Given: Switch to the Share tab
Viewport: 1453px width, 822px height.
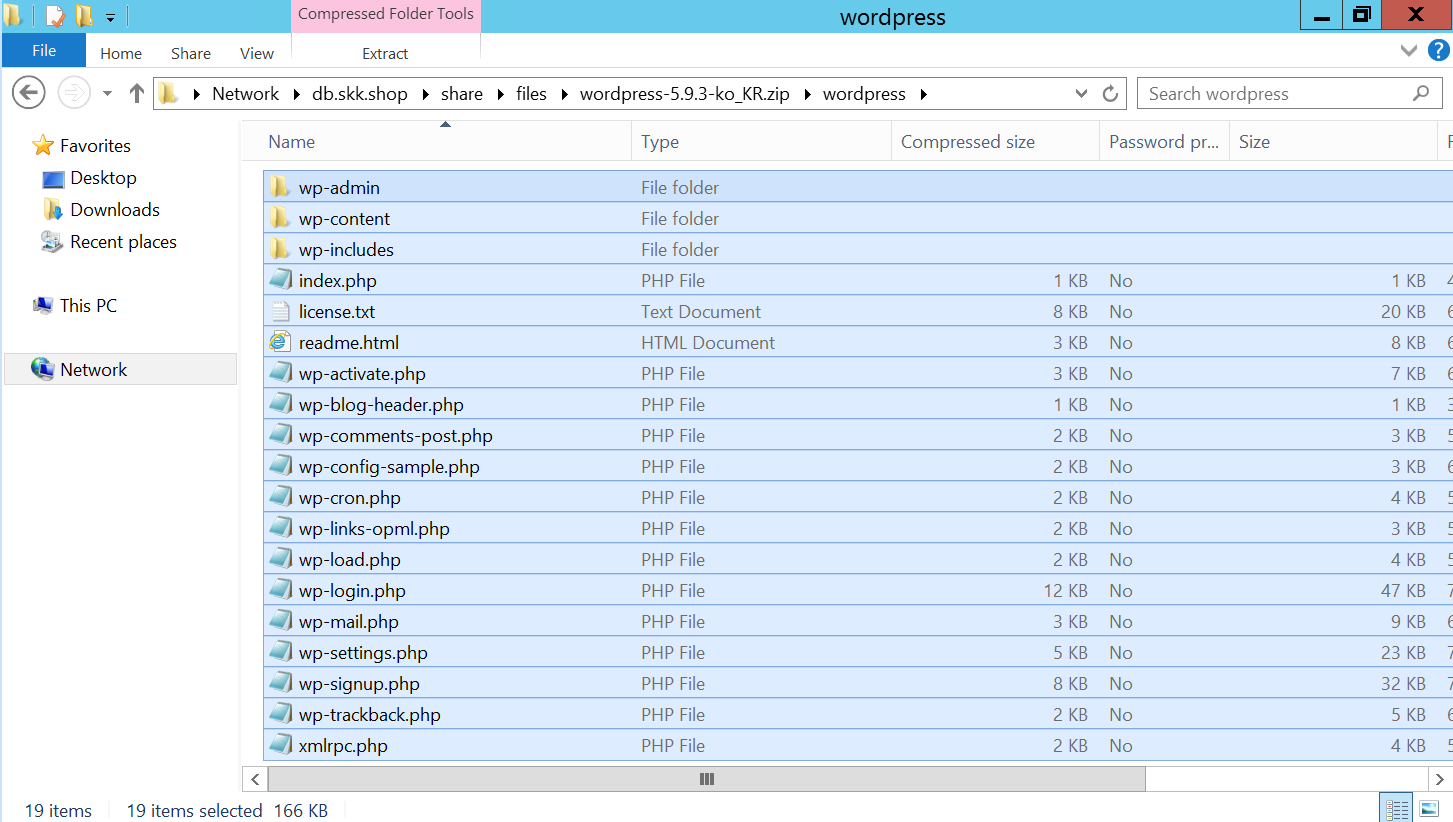Looking at the screenshot, I should [x=190, y=54].
